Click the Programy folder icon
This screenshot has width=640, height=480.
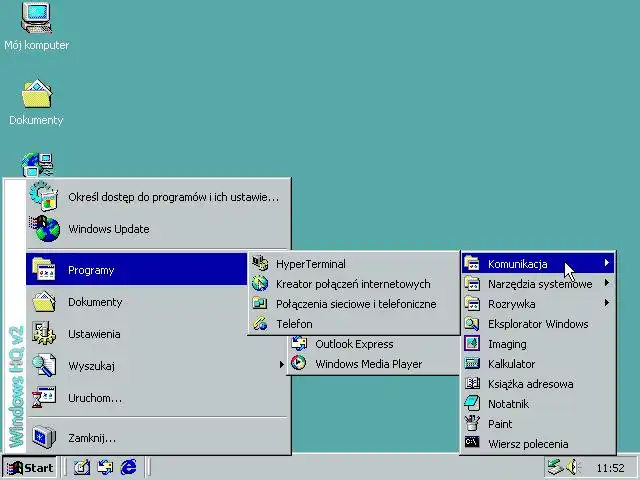tap(44, 269)
